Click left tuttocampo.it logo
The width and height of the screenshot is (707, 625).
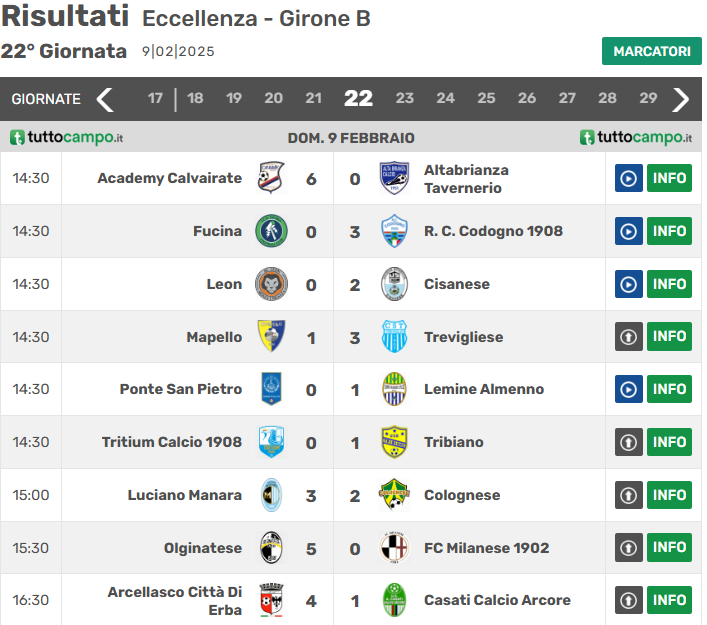66,138
